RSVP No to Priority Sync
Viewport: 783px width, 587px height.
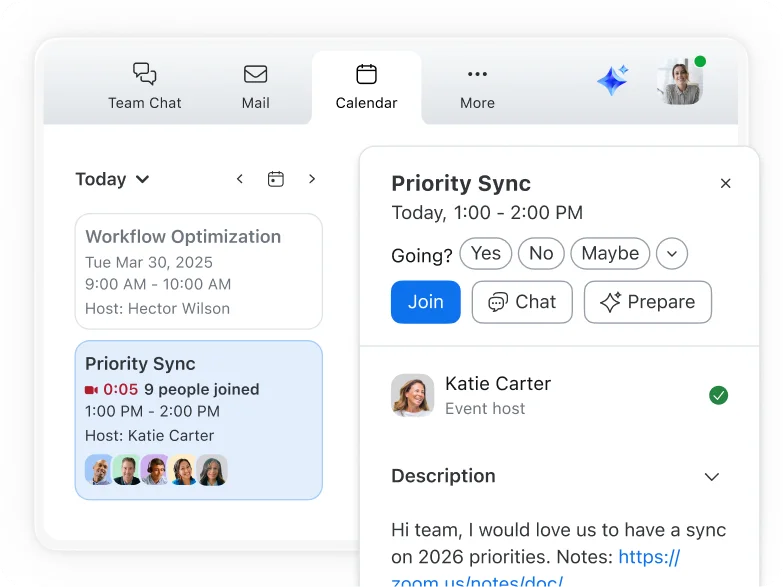[541, 254]
